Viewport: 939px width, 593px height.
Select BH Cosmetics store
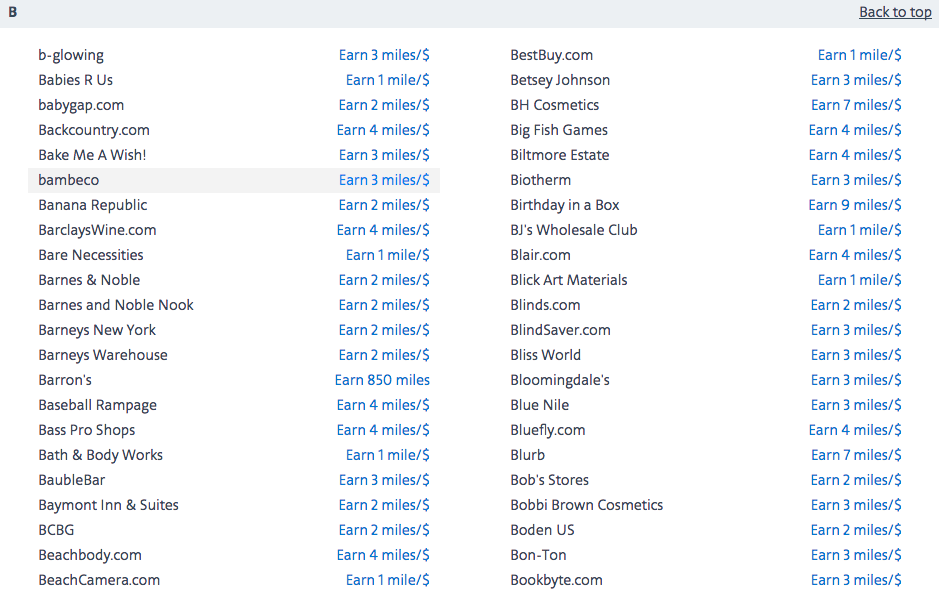pyautogui.click(x=555, y=105)
